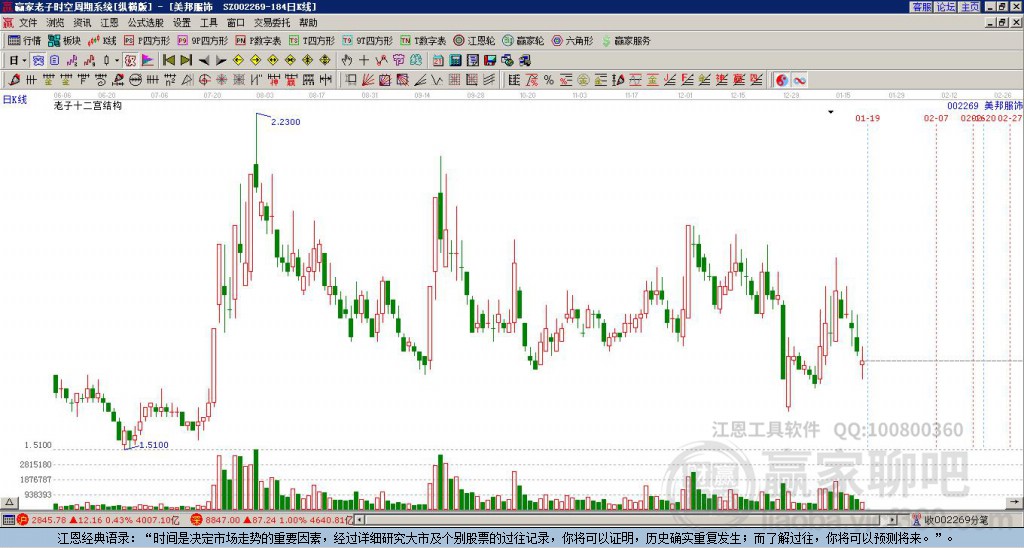The image size is (1024, 548).
Task: Open the T数字表 tool
Action: (423, 40)
